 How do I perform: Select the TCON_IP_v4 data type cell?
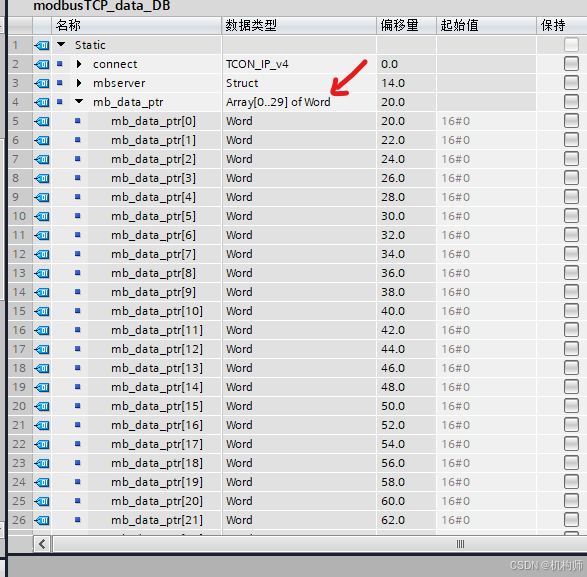(x=299, y=64)
